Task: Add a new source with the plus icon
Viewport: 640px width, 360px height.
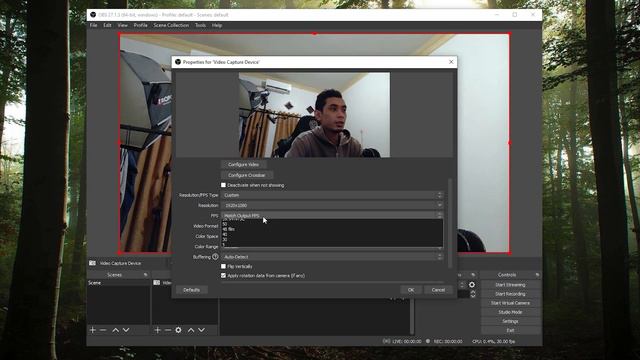Action: coord(158,330)
